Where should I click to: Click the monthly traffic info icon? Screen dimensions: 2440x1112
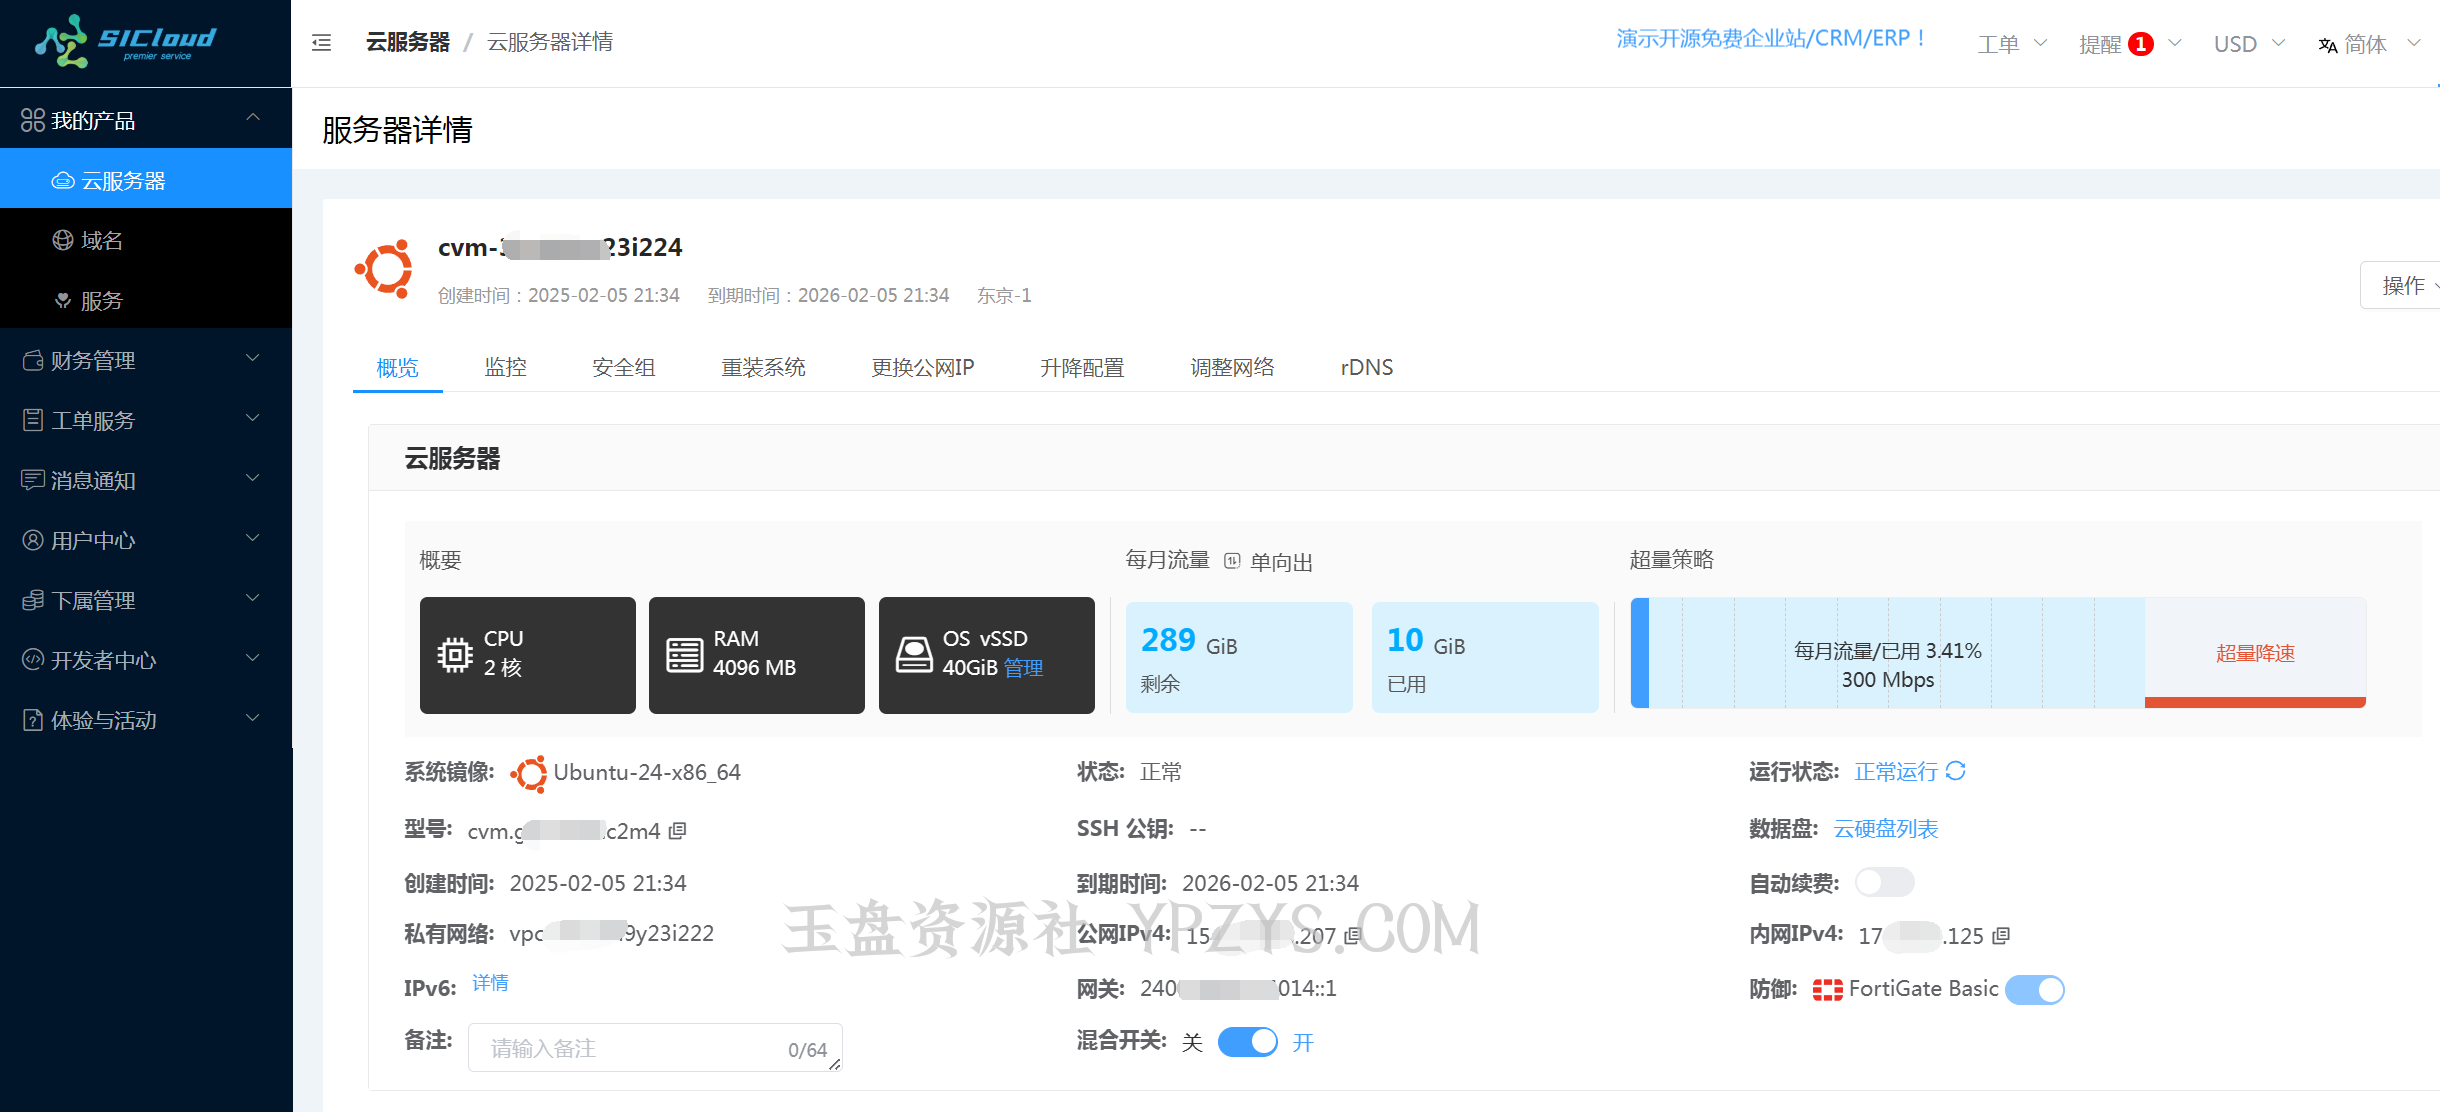coord(1232,561)
